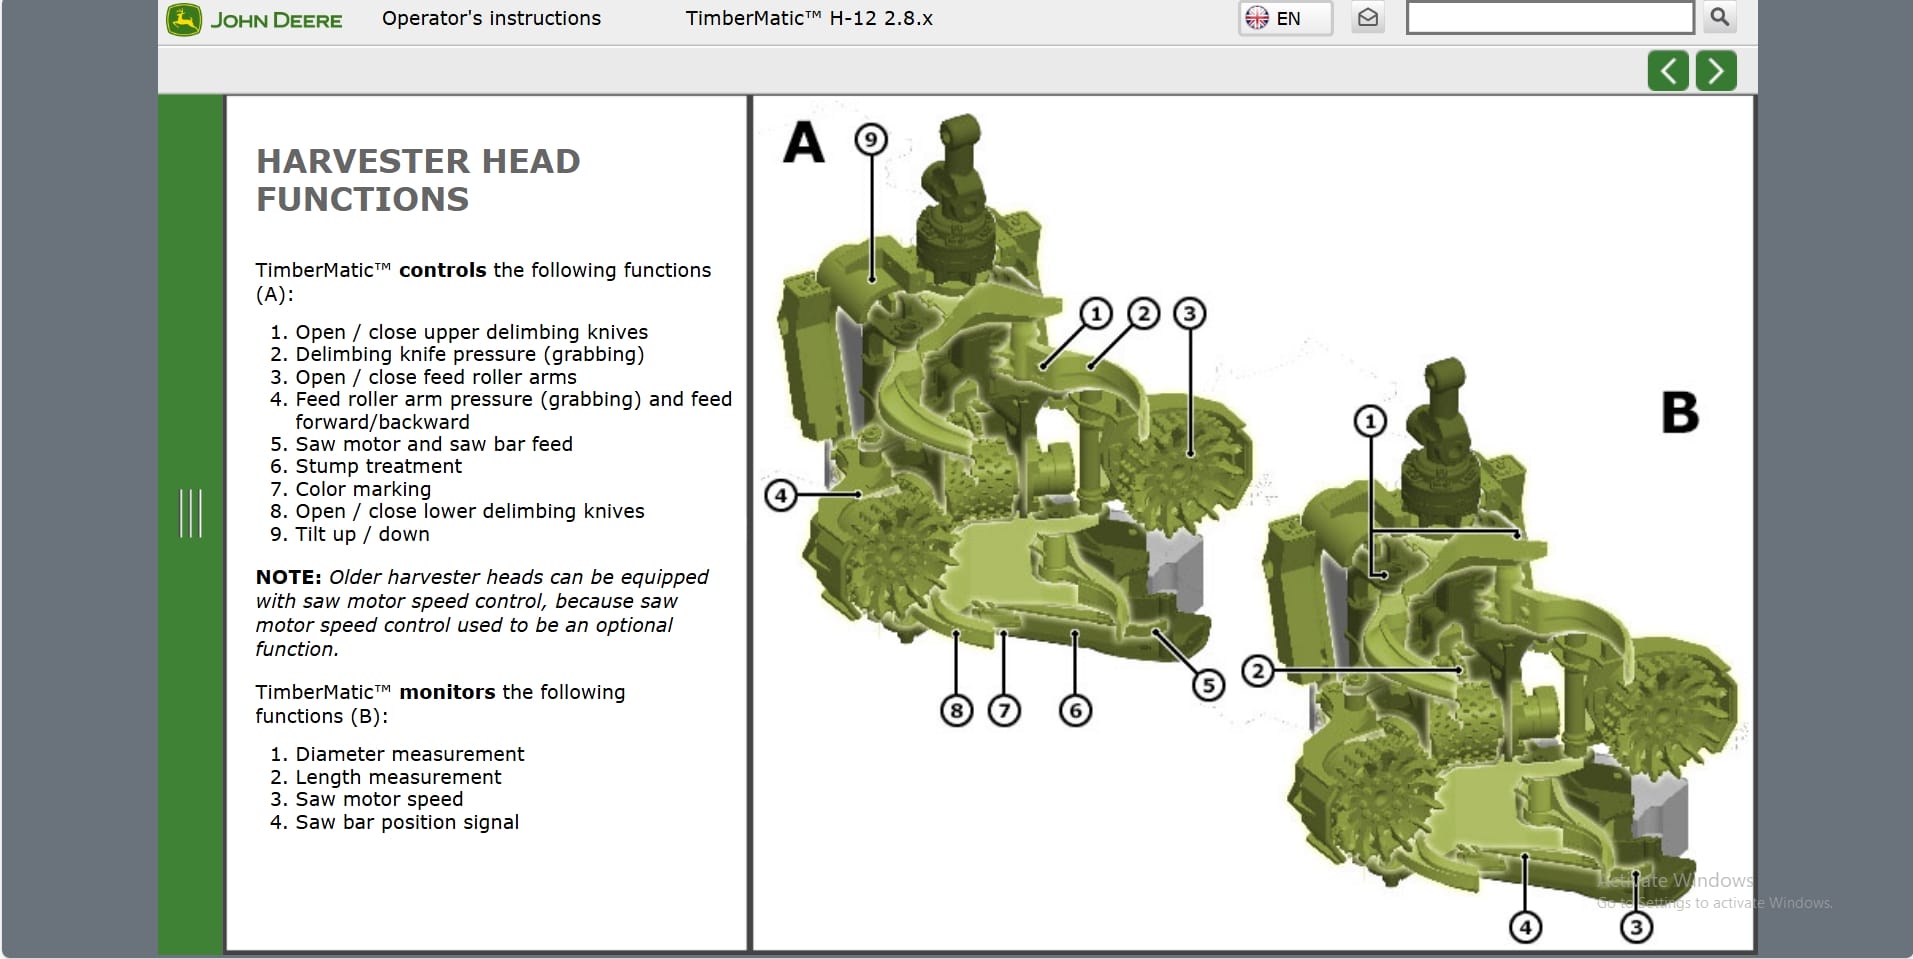Image resolution: width=1913 pixels, height=959 pixels.
Task: Click callout 5 near the saw motor
Action: [1209, 684]
